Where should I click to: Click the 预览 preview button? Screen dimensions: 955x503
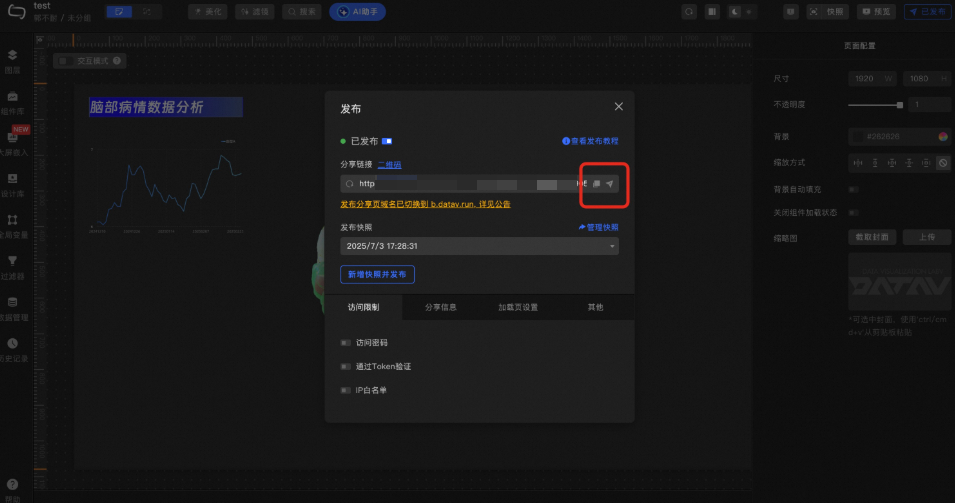pyautogui.click(x=876, y=12)
